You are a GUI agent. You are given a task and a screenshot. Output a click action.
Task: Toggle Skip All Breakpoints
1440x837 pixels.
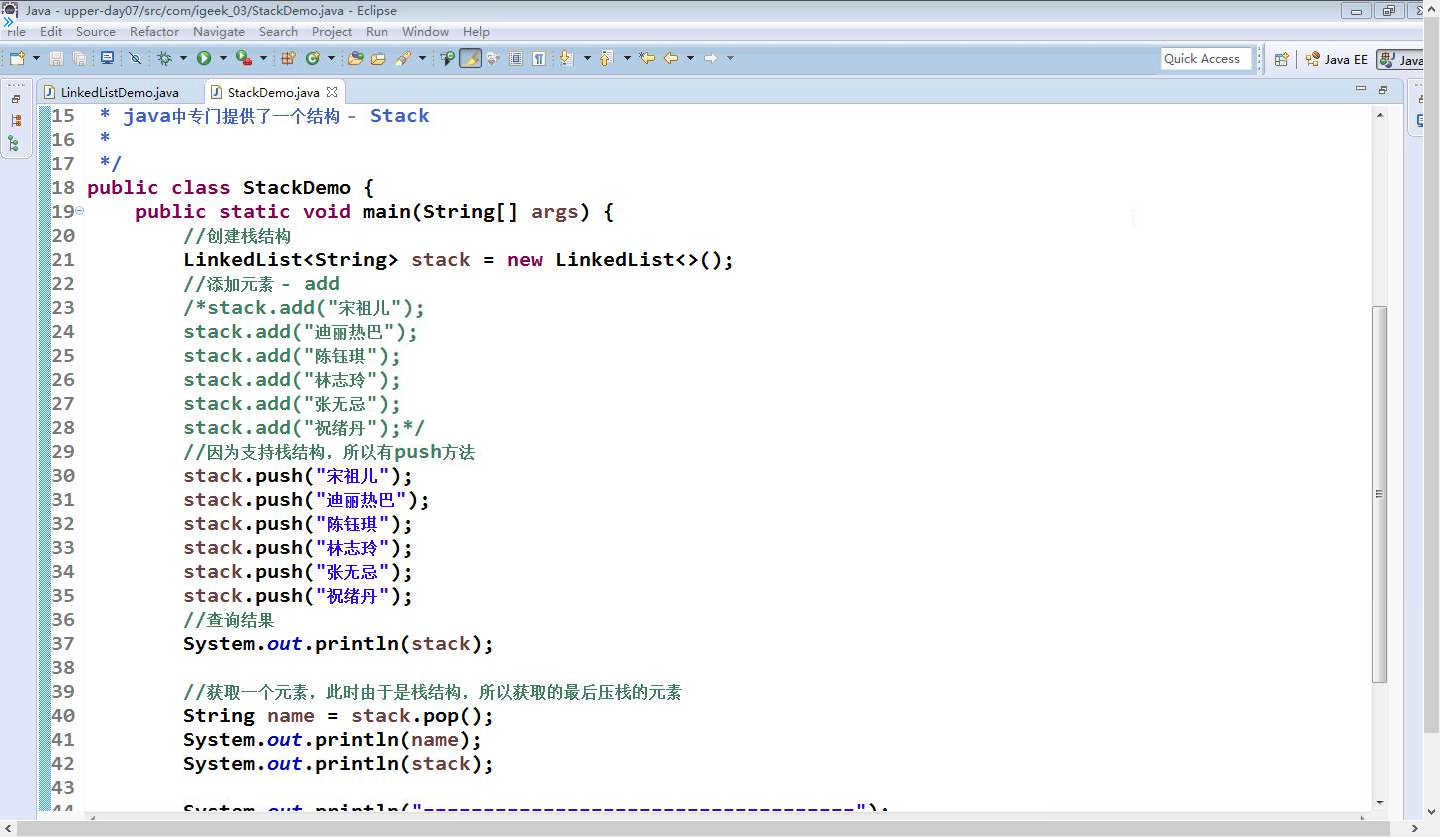(x=135, y=58)
